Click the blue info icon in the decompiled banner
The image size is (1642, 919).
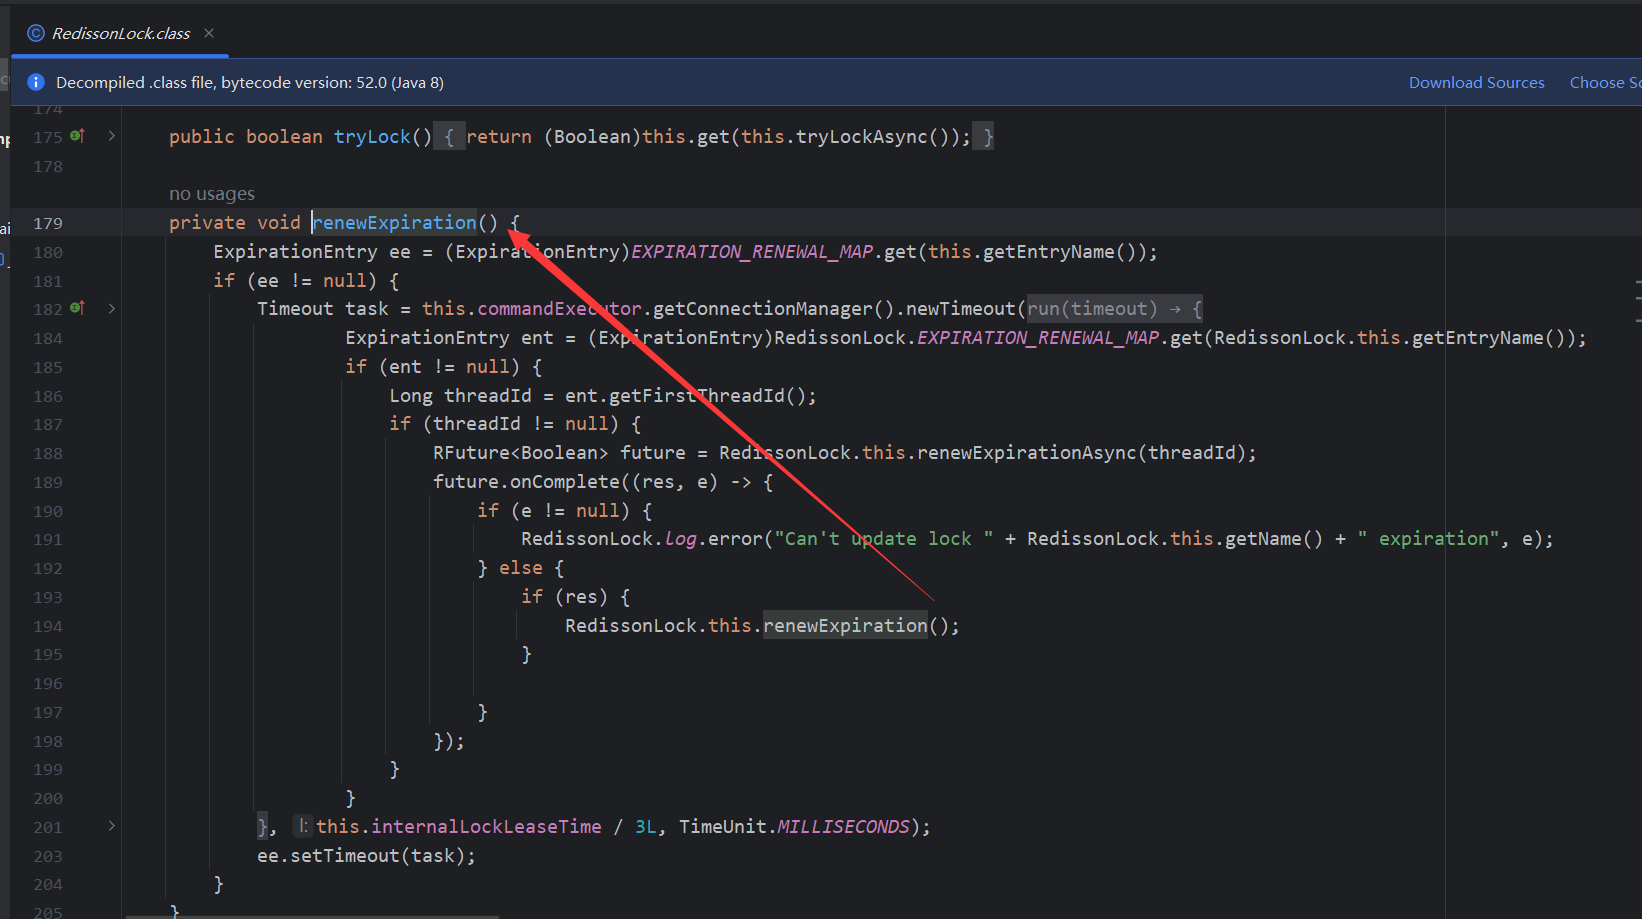tap(36, 82)
